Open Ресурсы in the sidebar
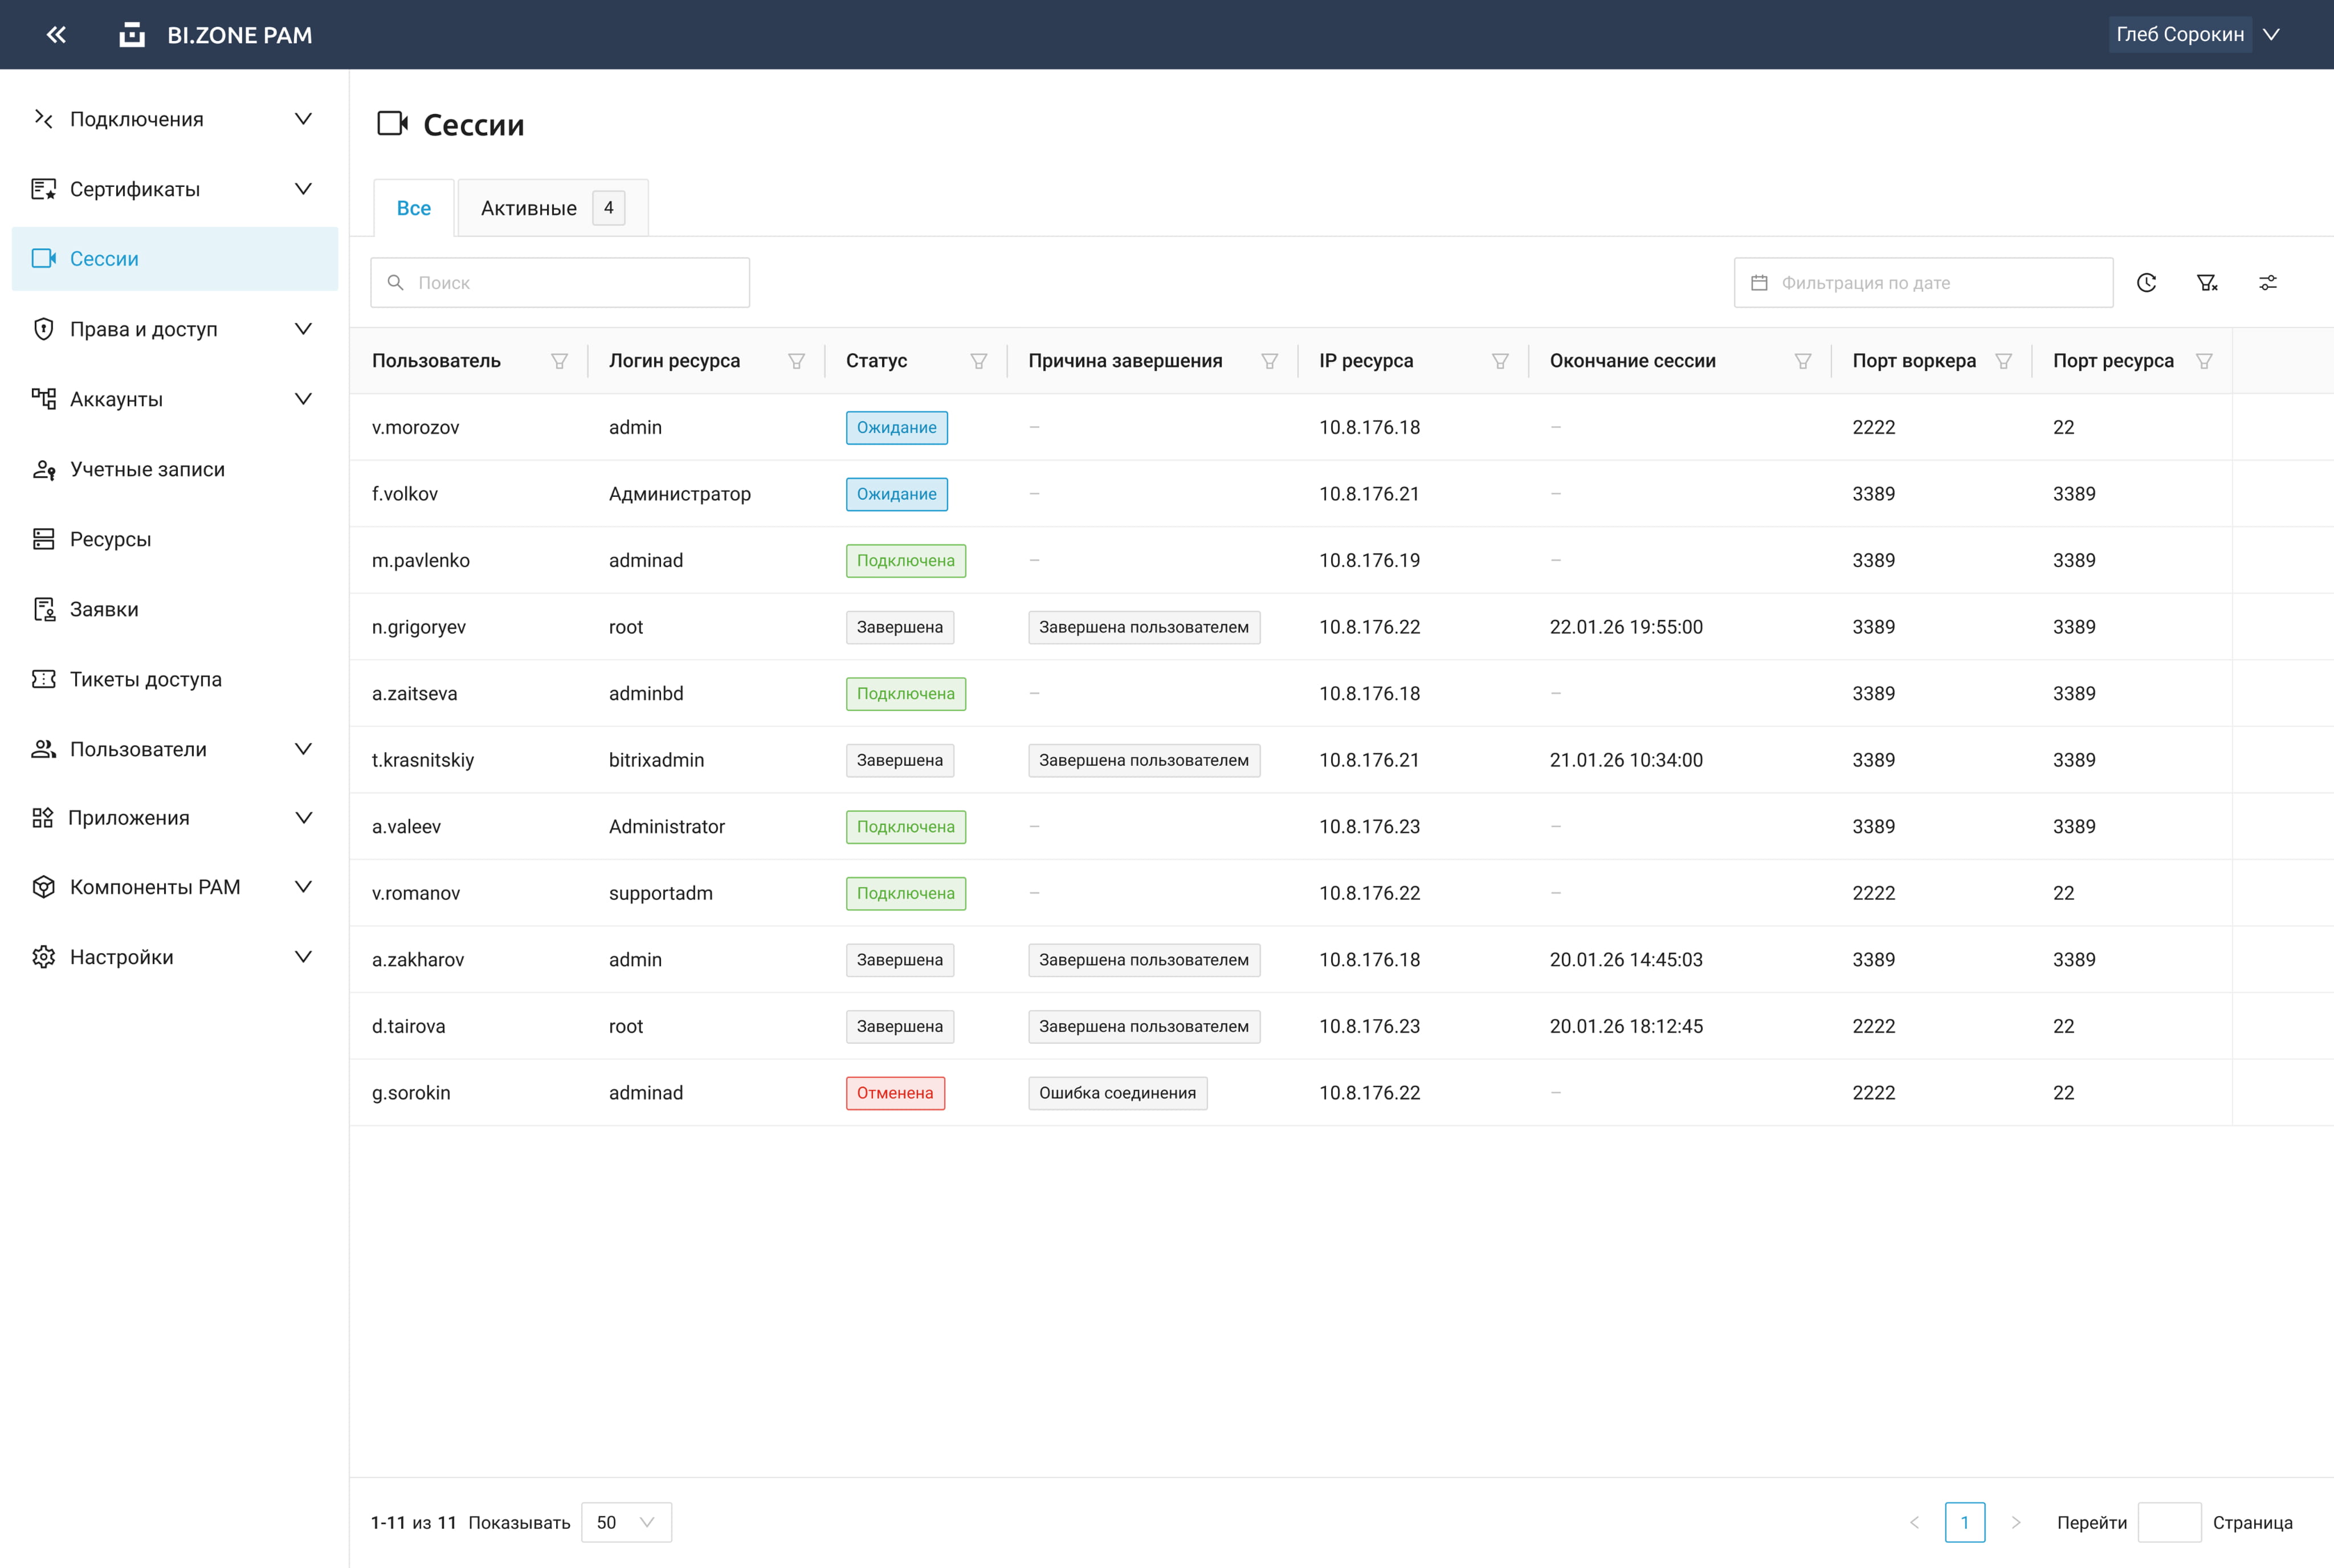Image resolution: width=2334 pixels, height=1568 pixels. point(110,539)
